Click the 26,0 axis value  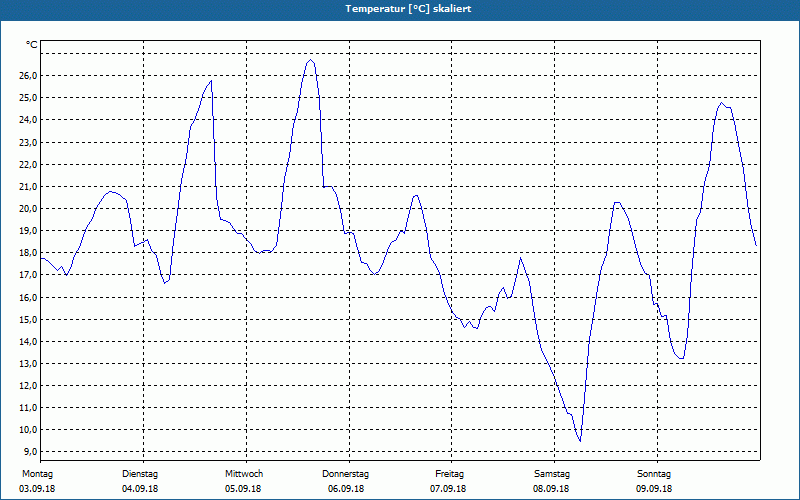tap(29, 76)
